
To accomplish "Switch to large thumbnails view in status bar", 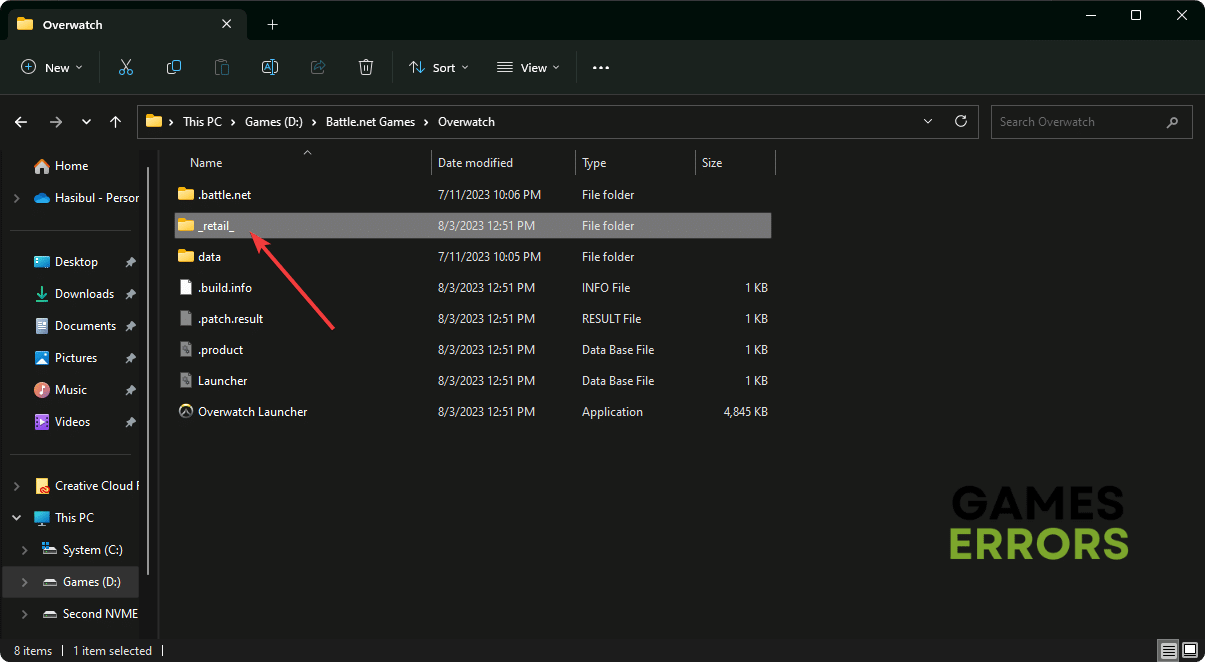I will click(x=1189, y=650).
